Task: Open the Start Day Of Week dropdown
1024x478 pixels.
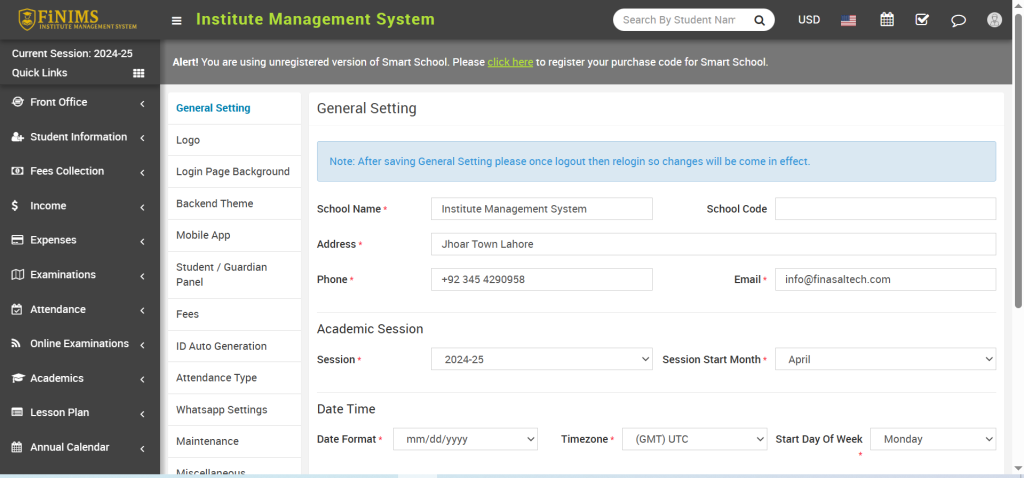Action: click(933, 439)
